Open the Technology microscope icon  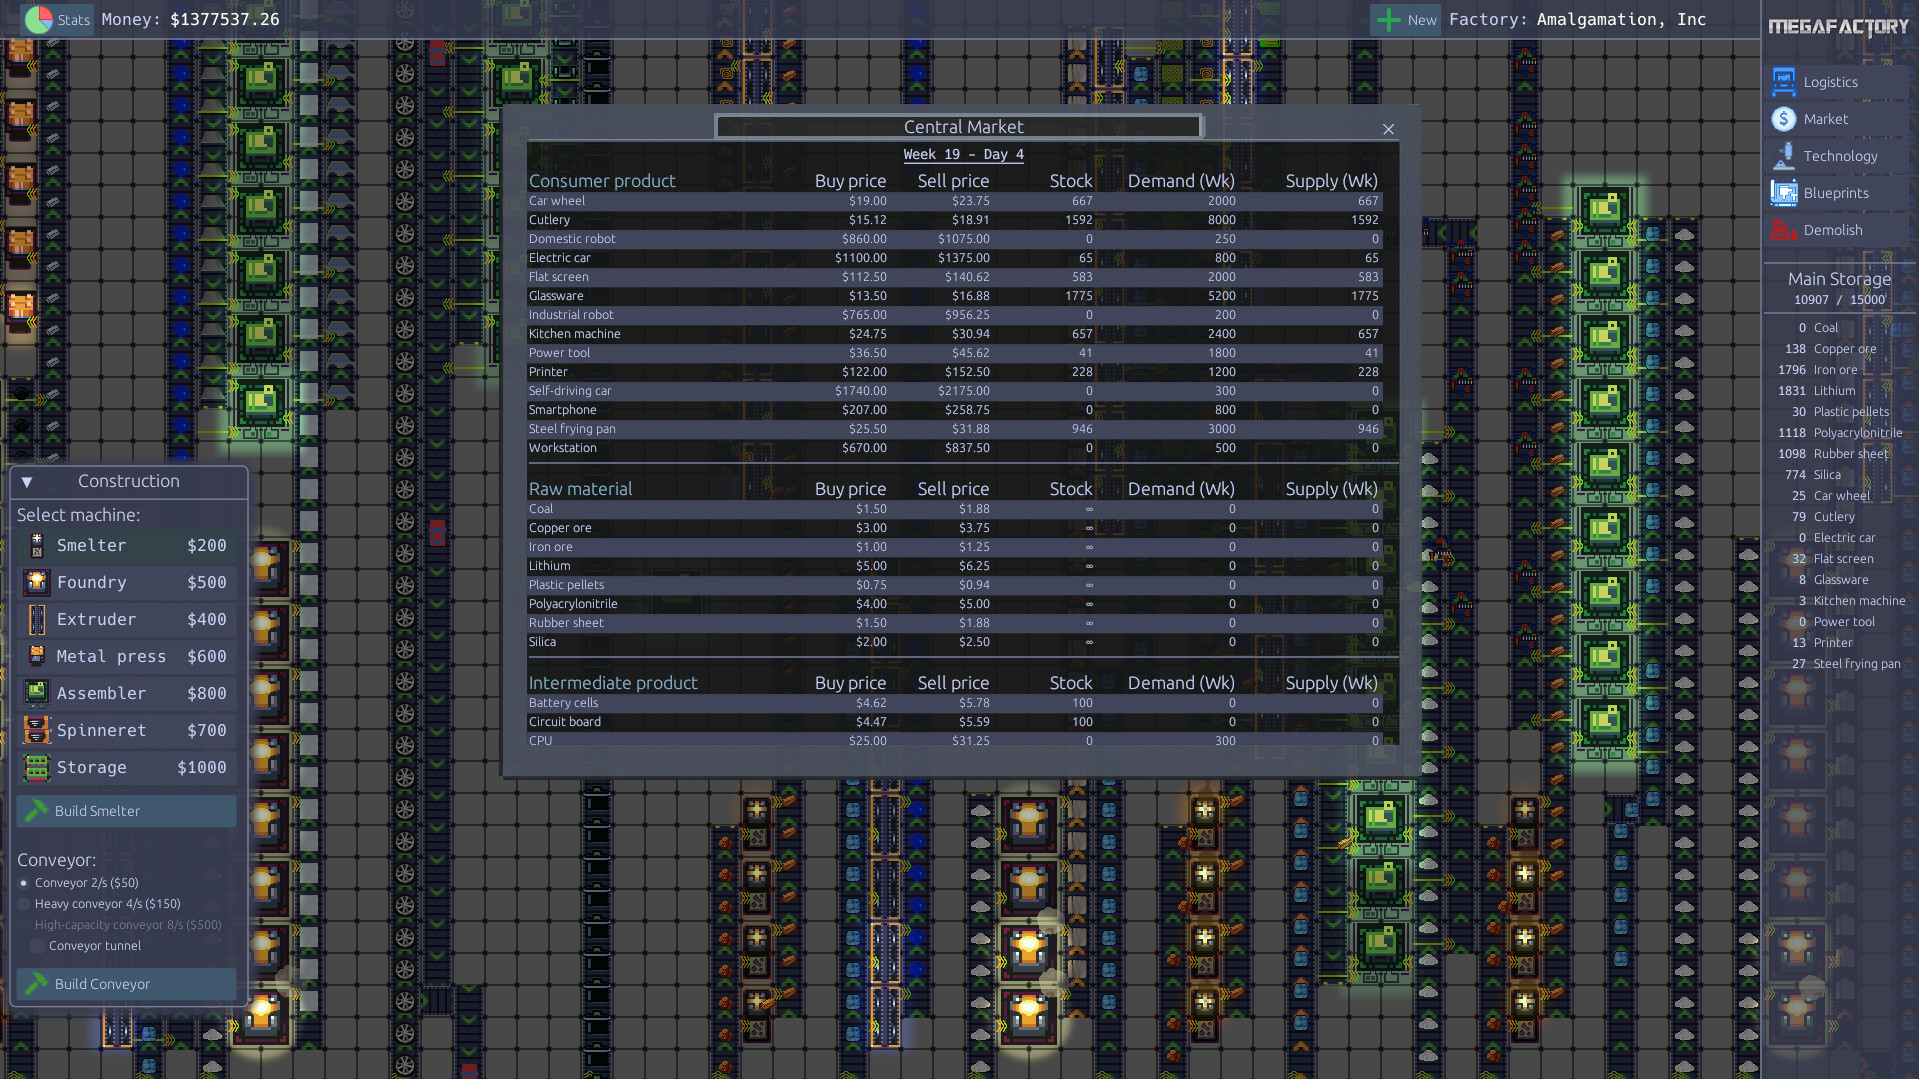(1784, 156)
